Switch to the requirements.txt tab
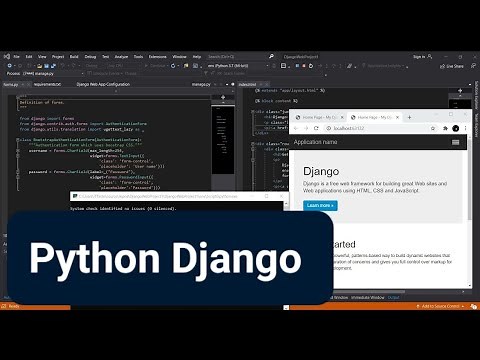The image size is (480, 360). (47, 85)
